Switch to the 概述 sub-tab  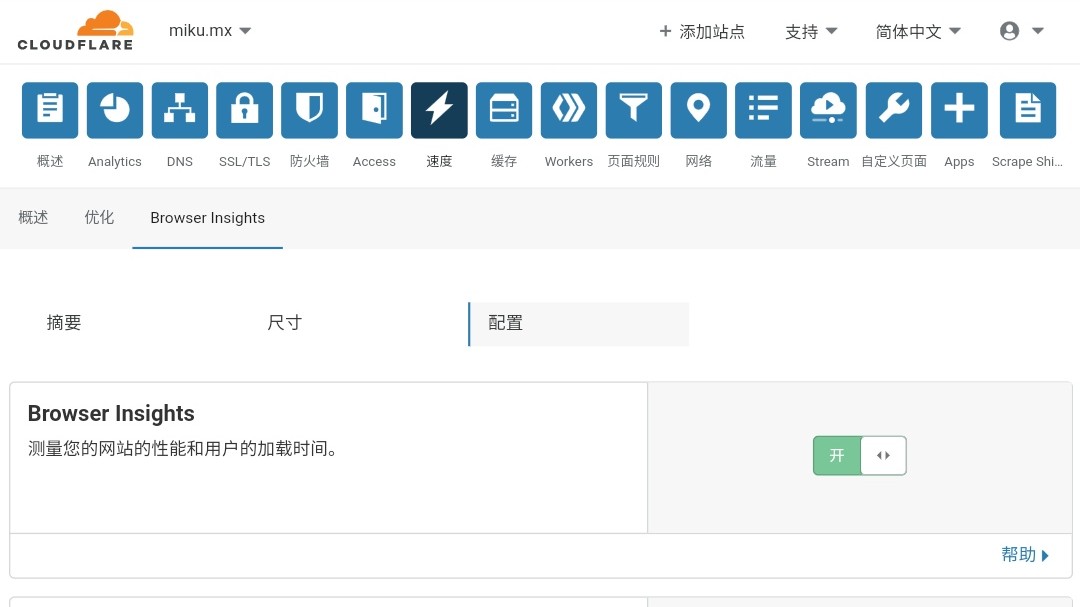33,218
